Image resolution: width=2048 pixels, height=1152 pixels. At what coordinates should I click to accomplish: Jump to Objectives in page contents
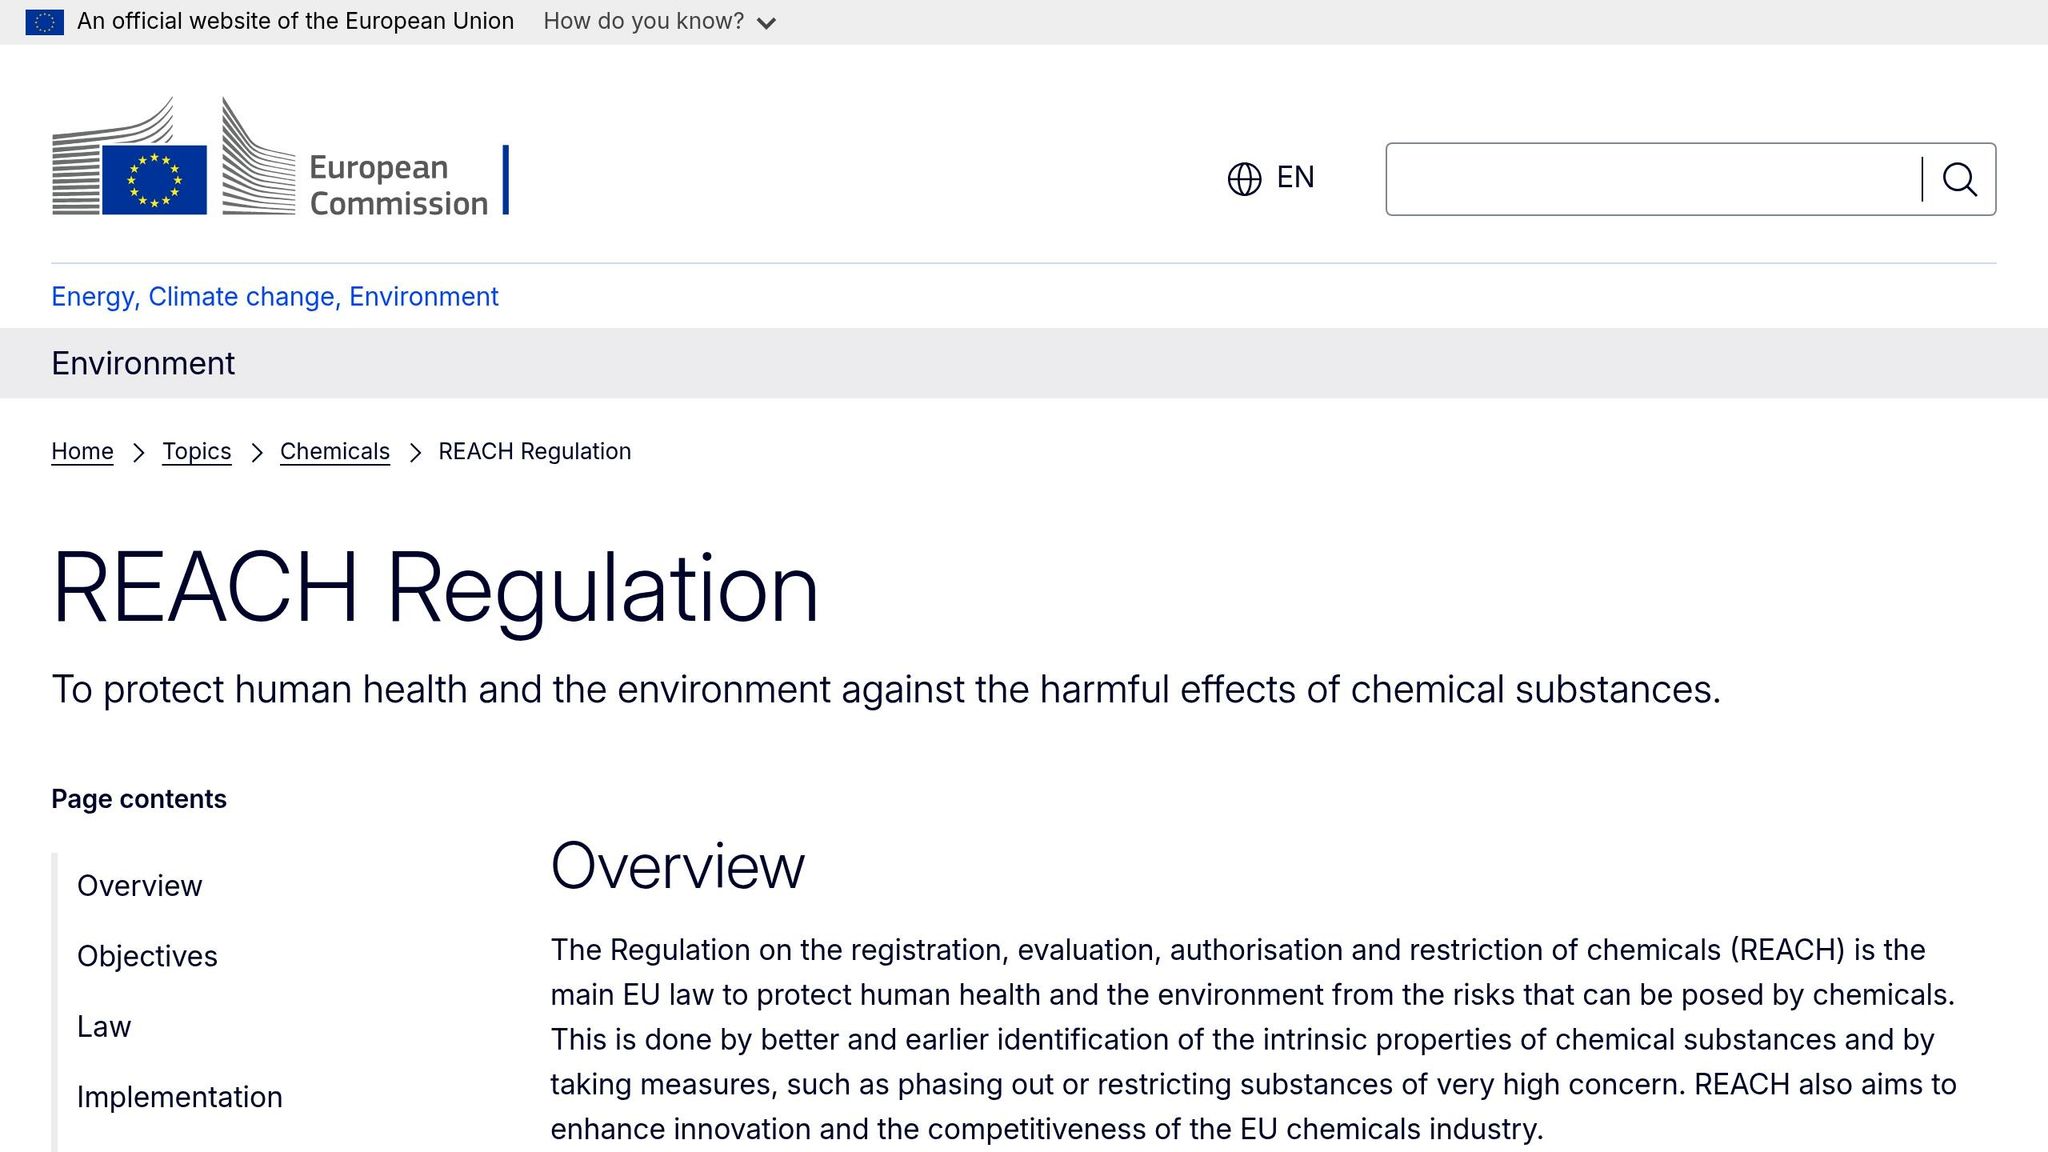(147, 956)
